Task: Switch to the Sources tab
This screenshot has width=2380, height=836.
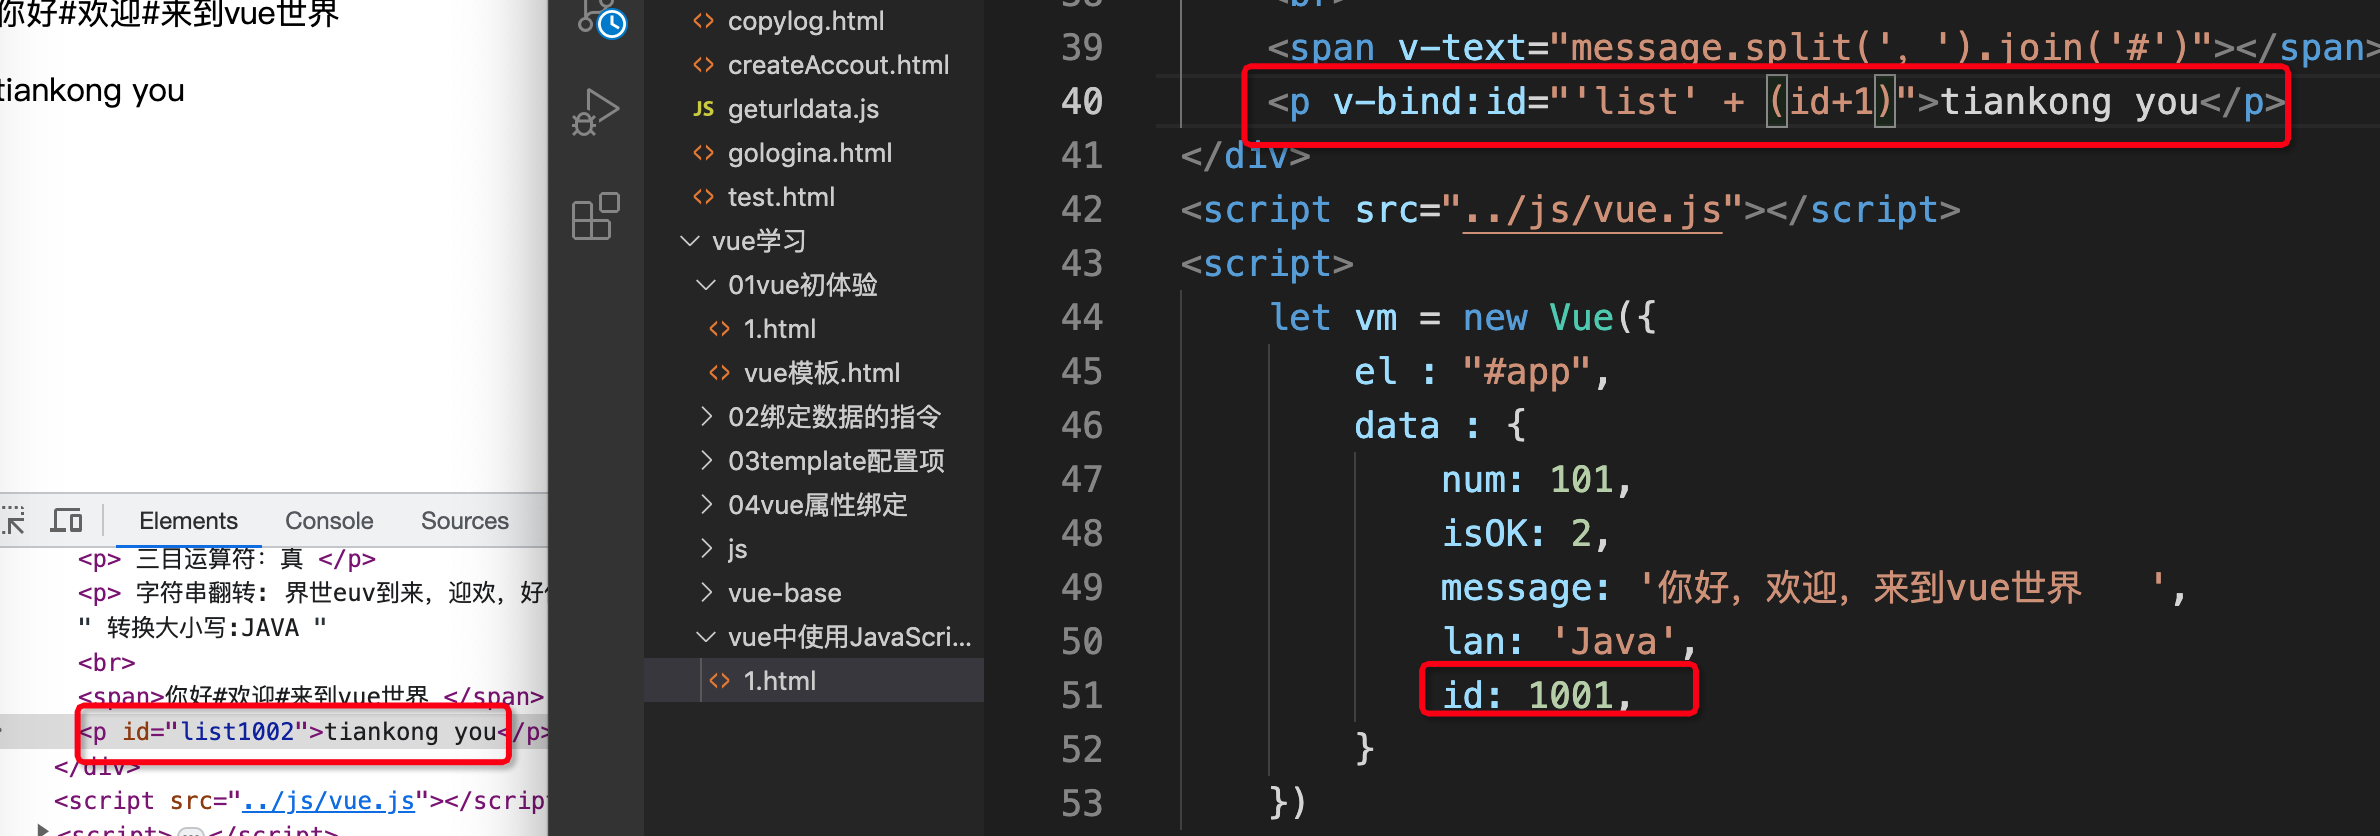Action: pyautogui.click(x=464, y=520)
